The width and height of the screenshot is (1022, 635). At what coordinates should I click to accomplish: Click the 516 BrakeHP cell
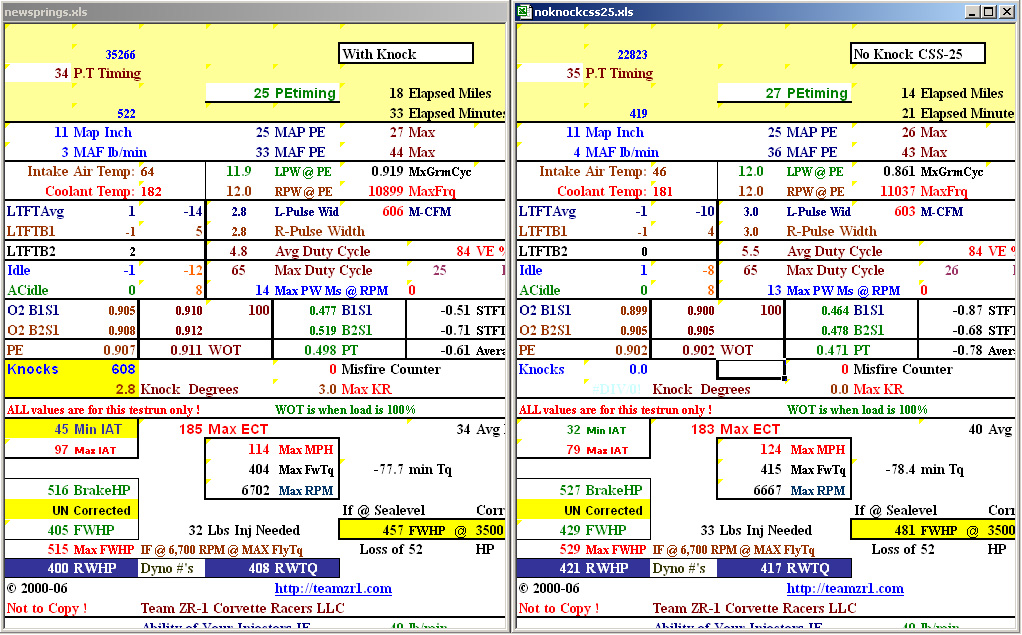click(x=71, y=490)
